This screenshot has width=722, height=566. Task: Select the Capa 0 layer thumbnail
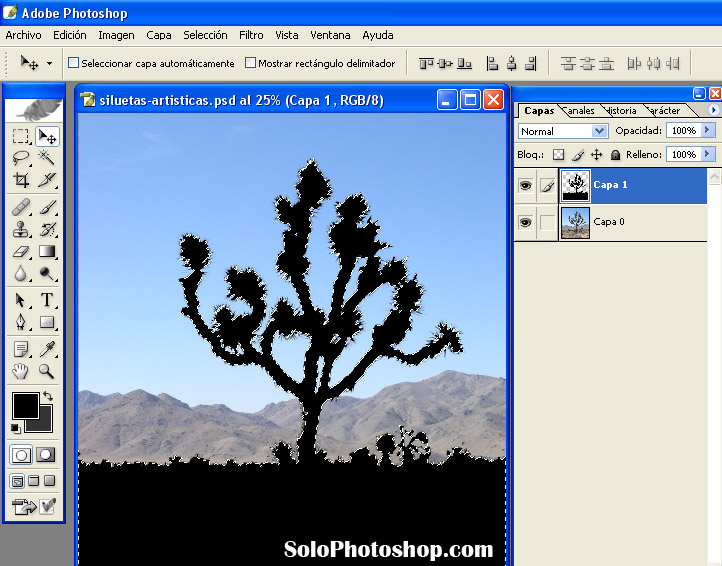pos(575,222)
